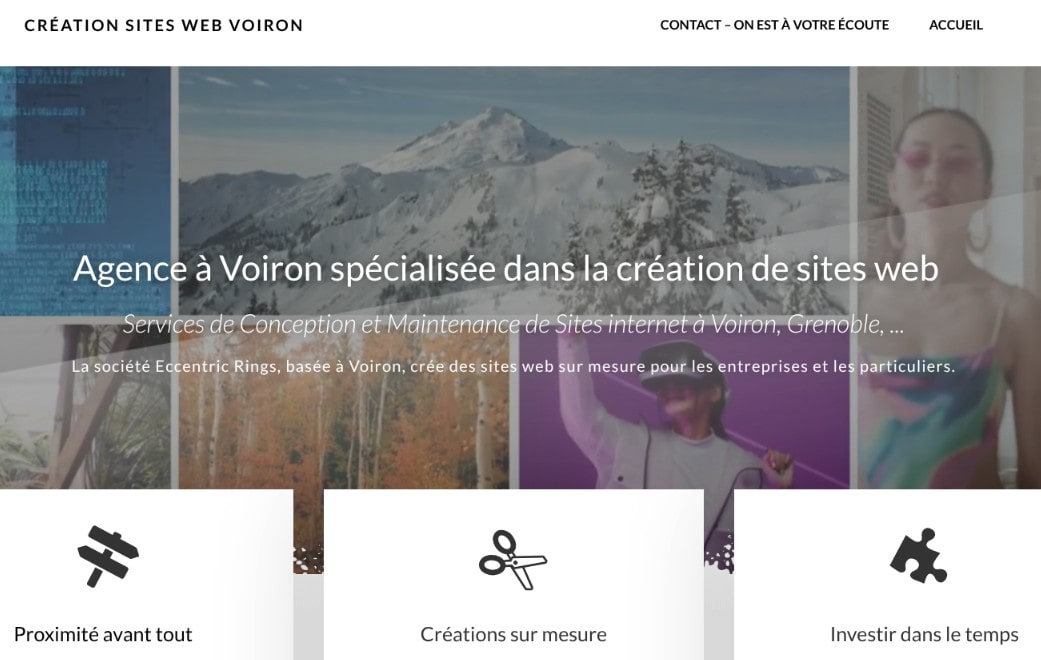Open the Investir dans le temps heading
1041x660 pixels.
[924, 635]
